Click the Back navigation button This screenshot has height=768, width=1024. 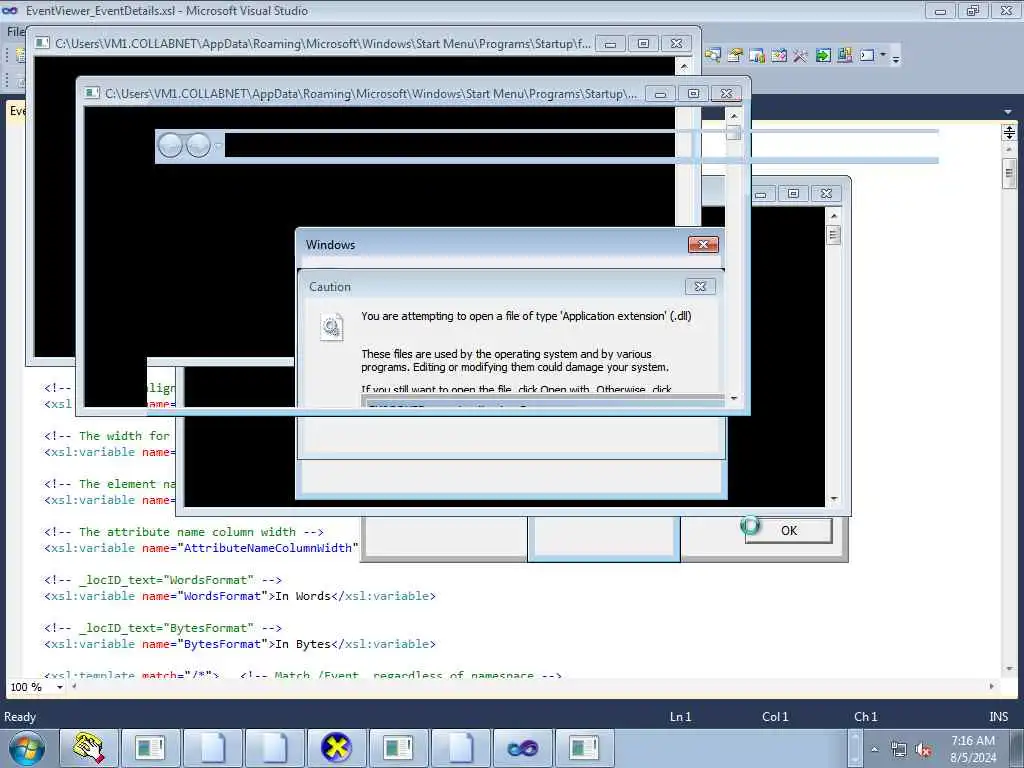[170, 145]
